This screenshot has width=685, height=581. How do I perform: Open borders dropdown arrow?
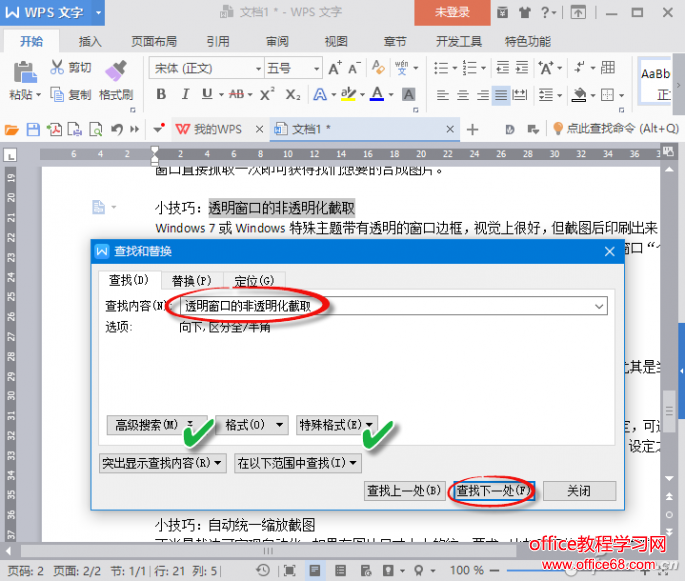(x=621, y=95)
